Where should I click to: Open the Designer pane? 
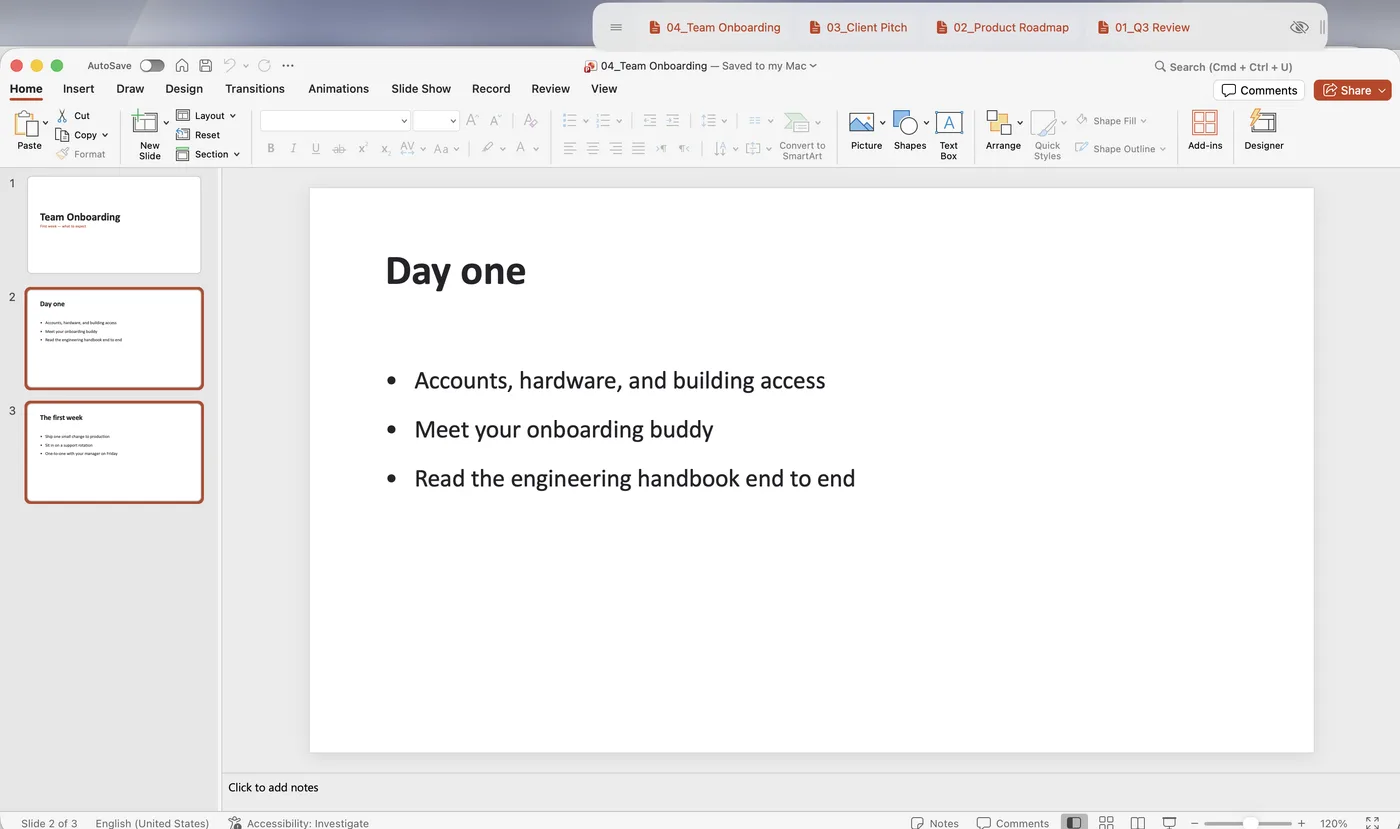[1264, 131]
